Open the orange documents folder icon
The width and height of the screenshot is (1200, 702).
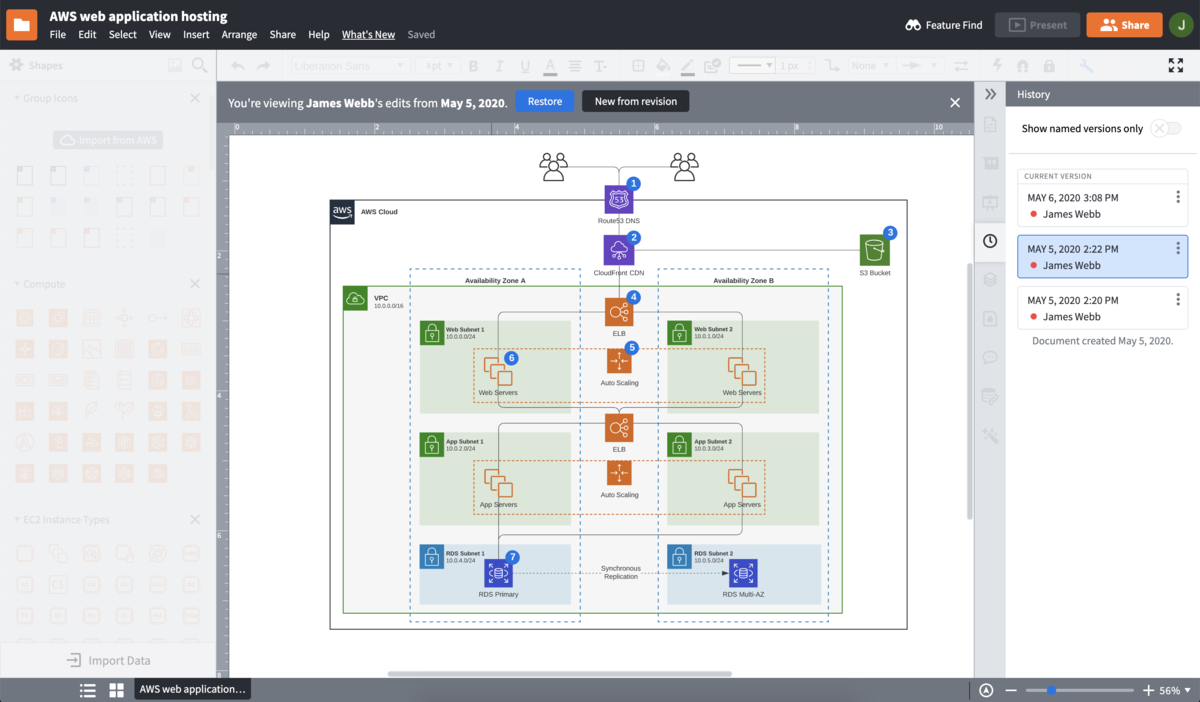coord(21,25)
